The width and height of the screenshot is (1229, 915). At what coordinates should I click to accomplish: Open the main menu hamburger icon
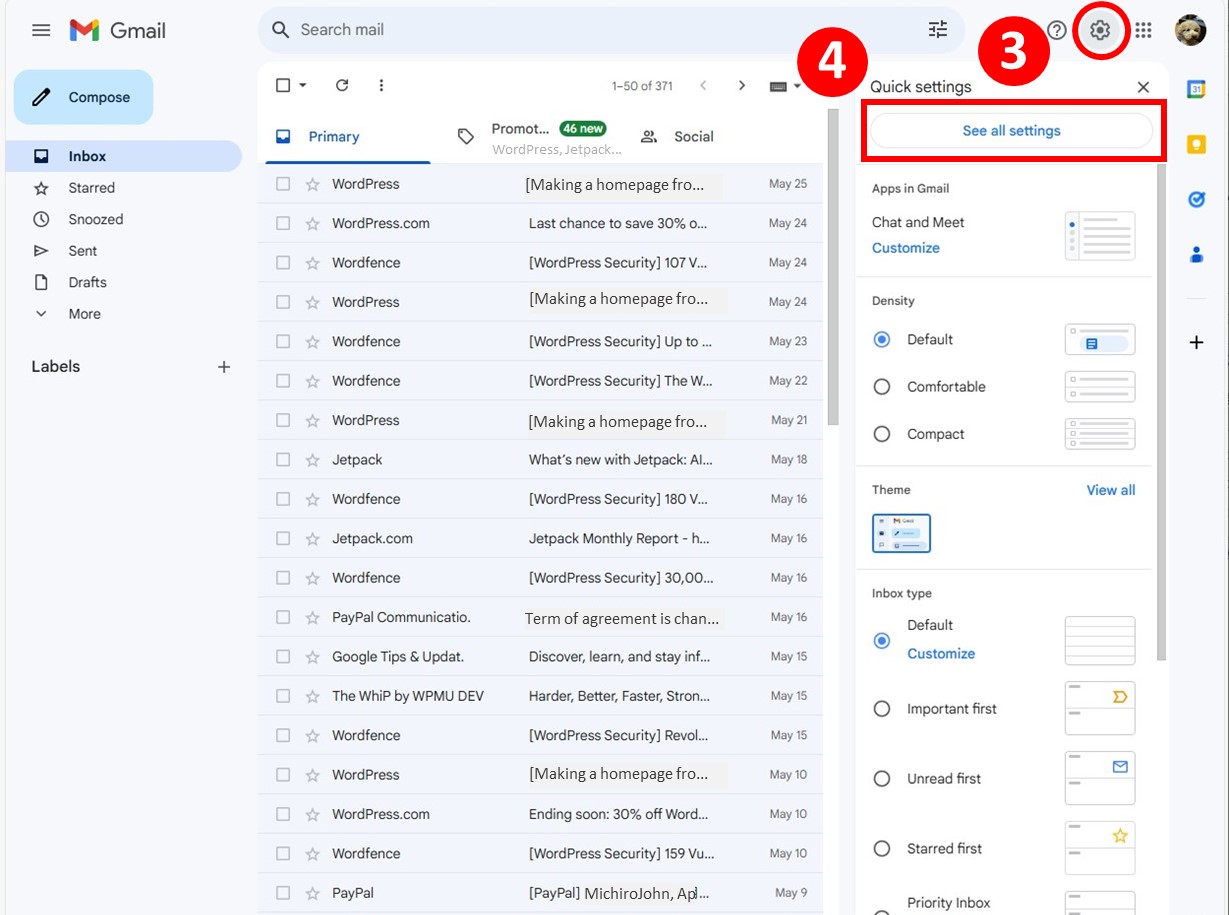41,30
